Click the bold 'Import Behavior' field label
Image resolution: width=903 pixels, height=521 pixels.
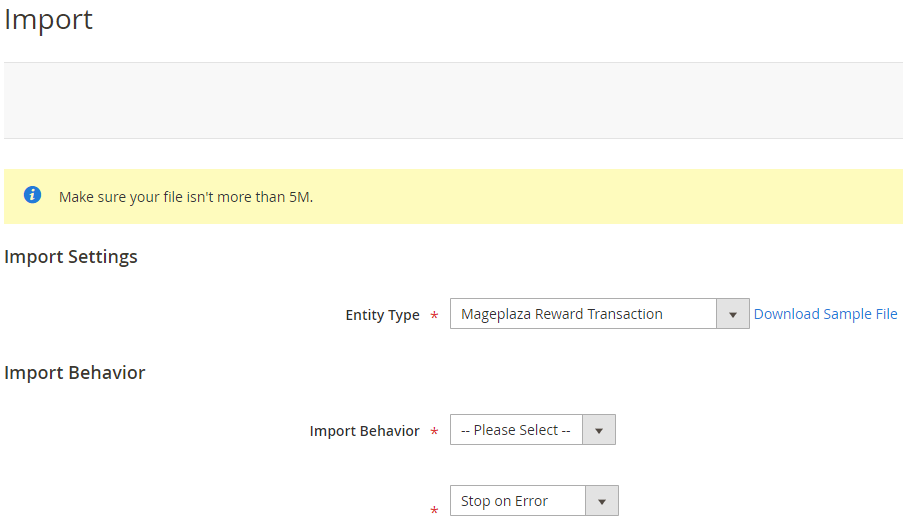[364, 431]
